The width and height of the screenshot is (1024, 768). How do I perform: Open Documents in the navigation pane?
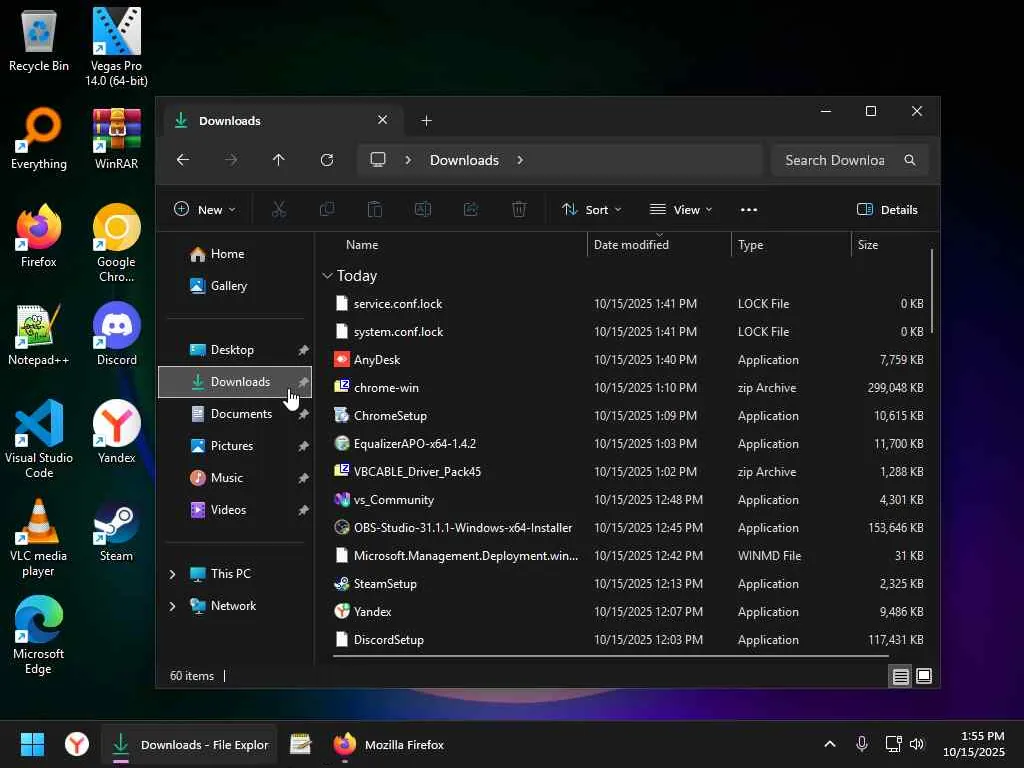click(x=235, y=414)
